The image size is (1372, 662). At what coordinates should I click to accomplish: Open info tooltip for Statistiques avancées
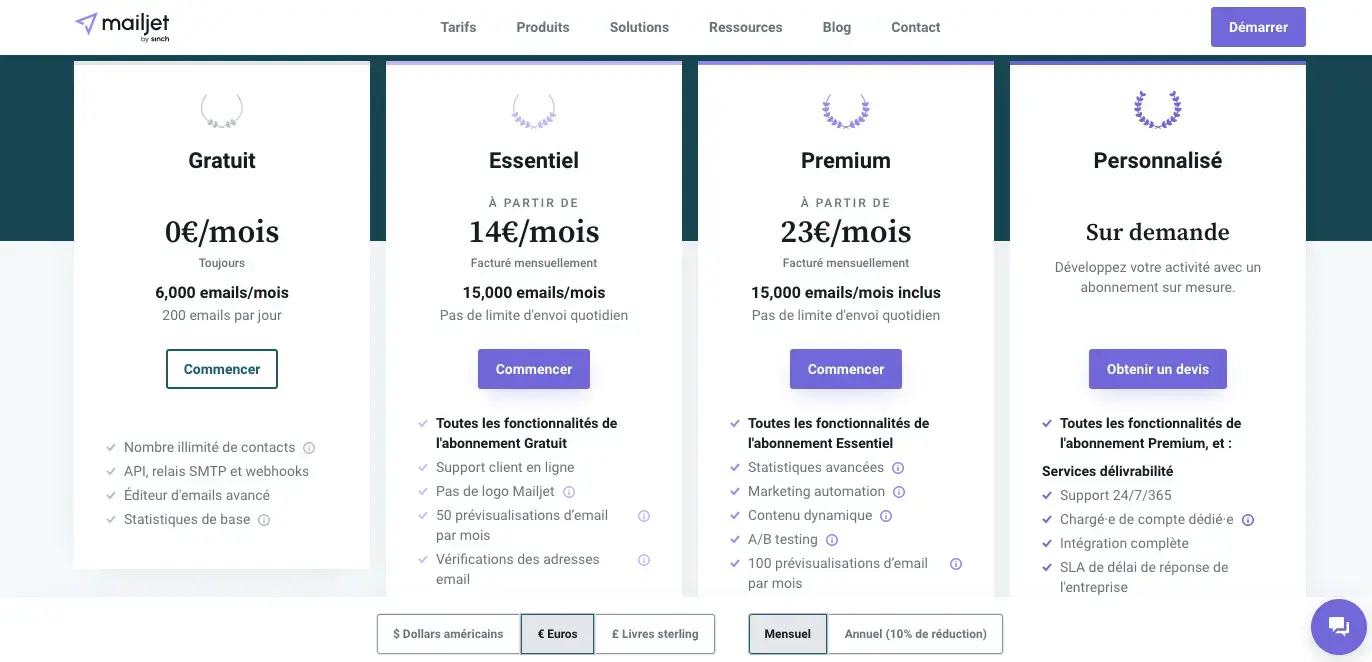(x=898, y=468)
